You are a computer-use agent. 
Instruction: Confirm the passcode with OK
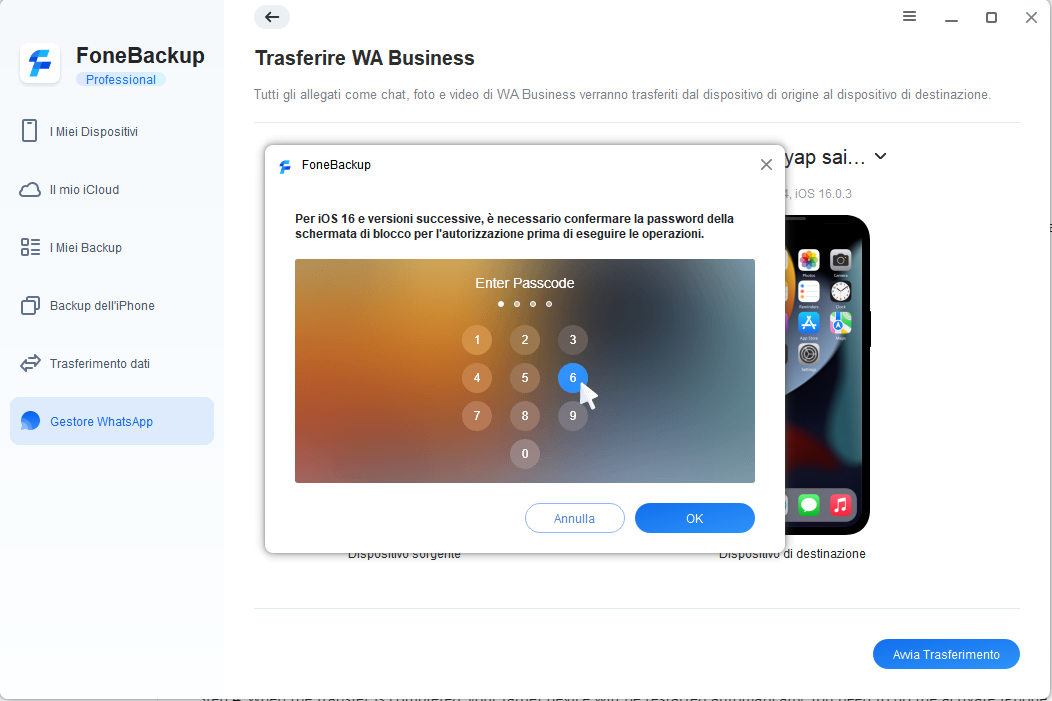(694, 518)
